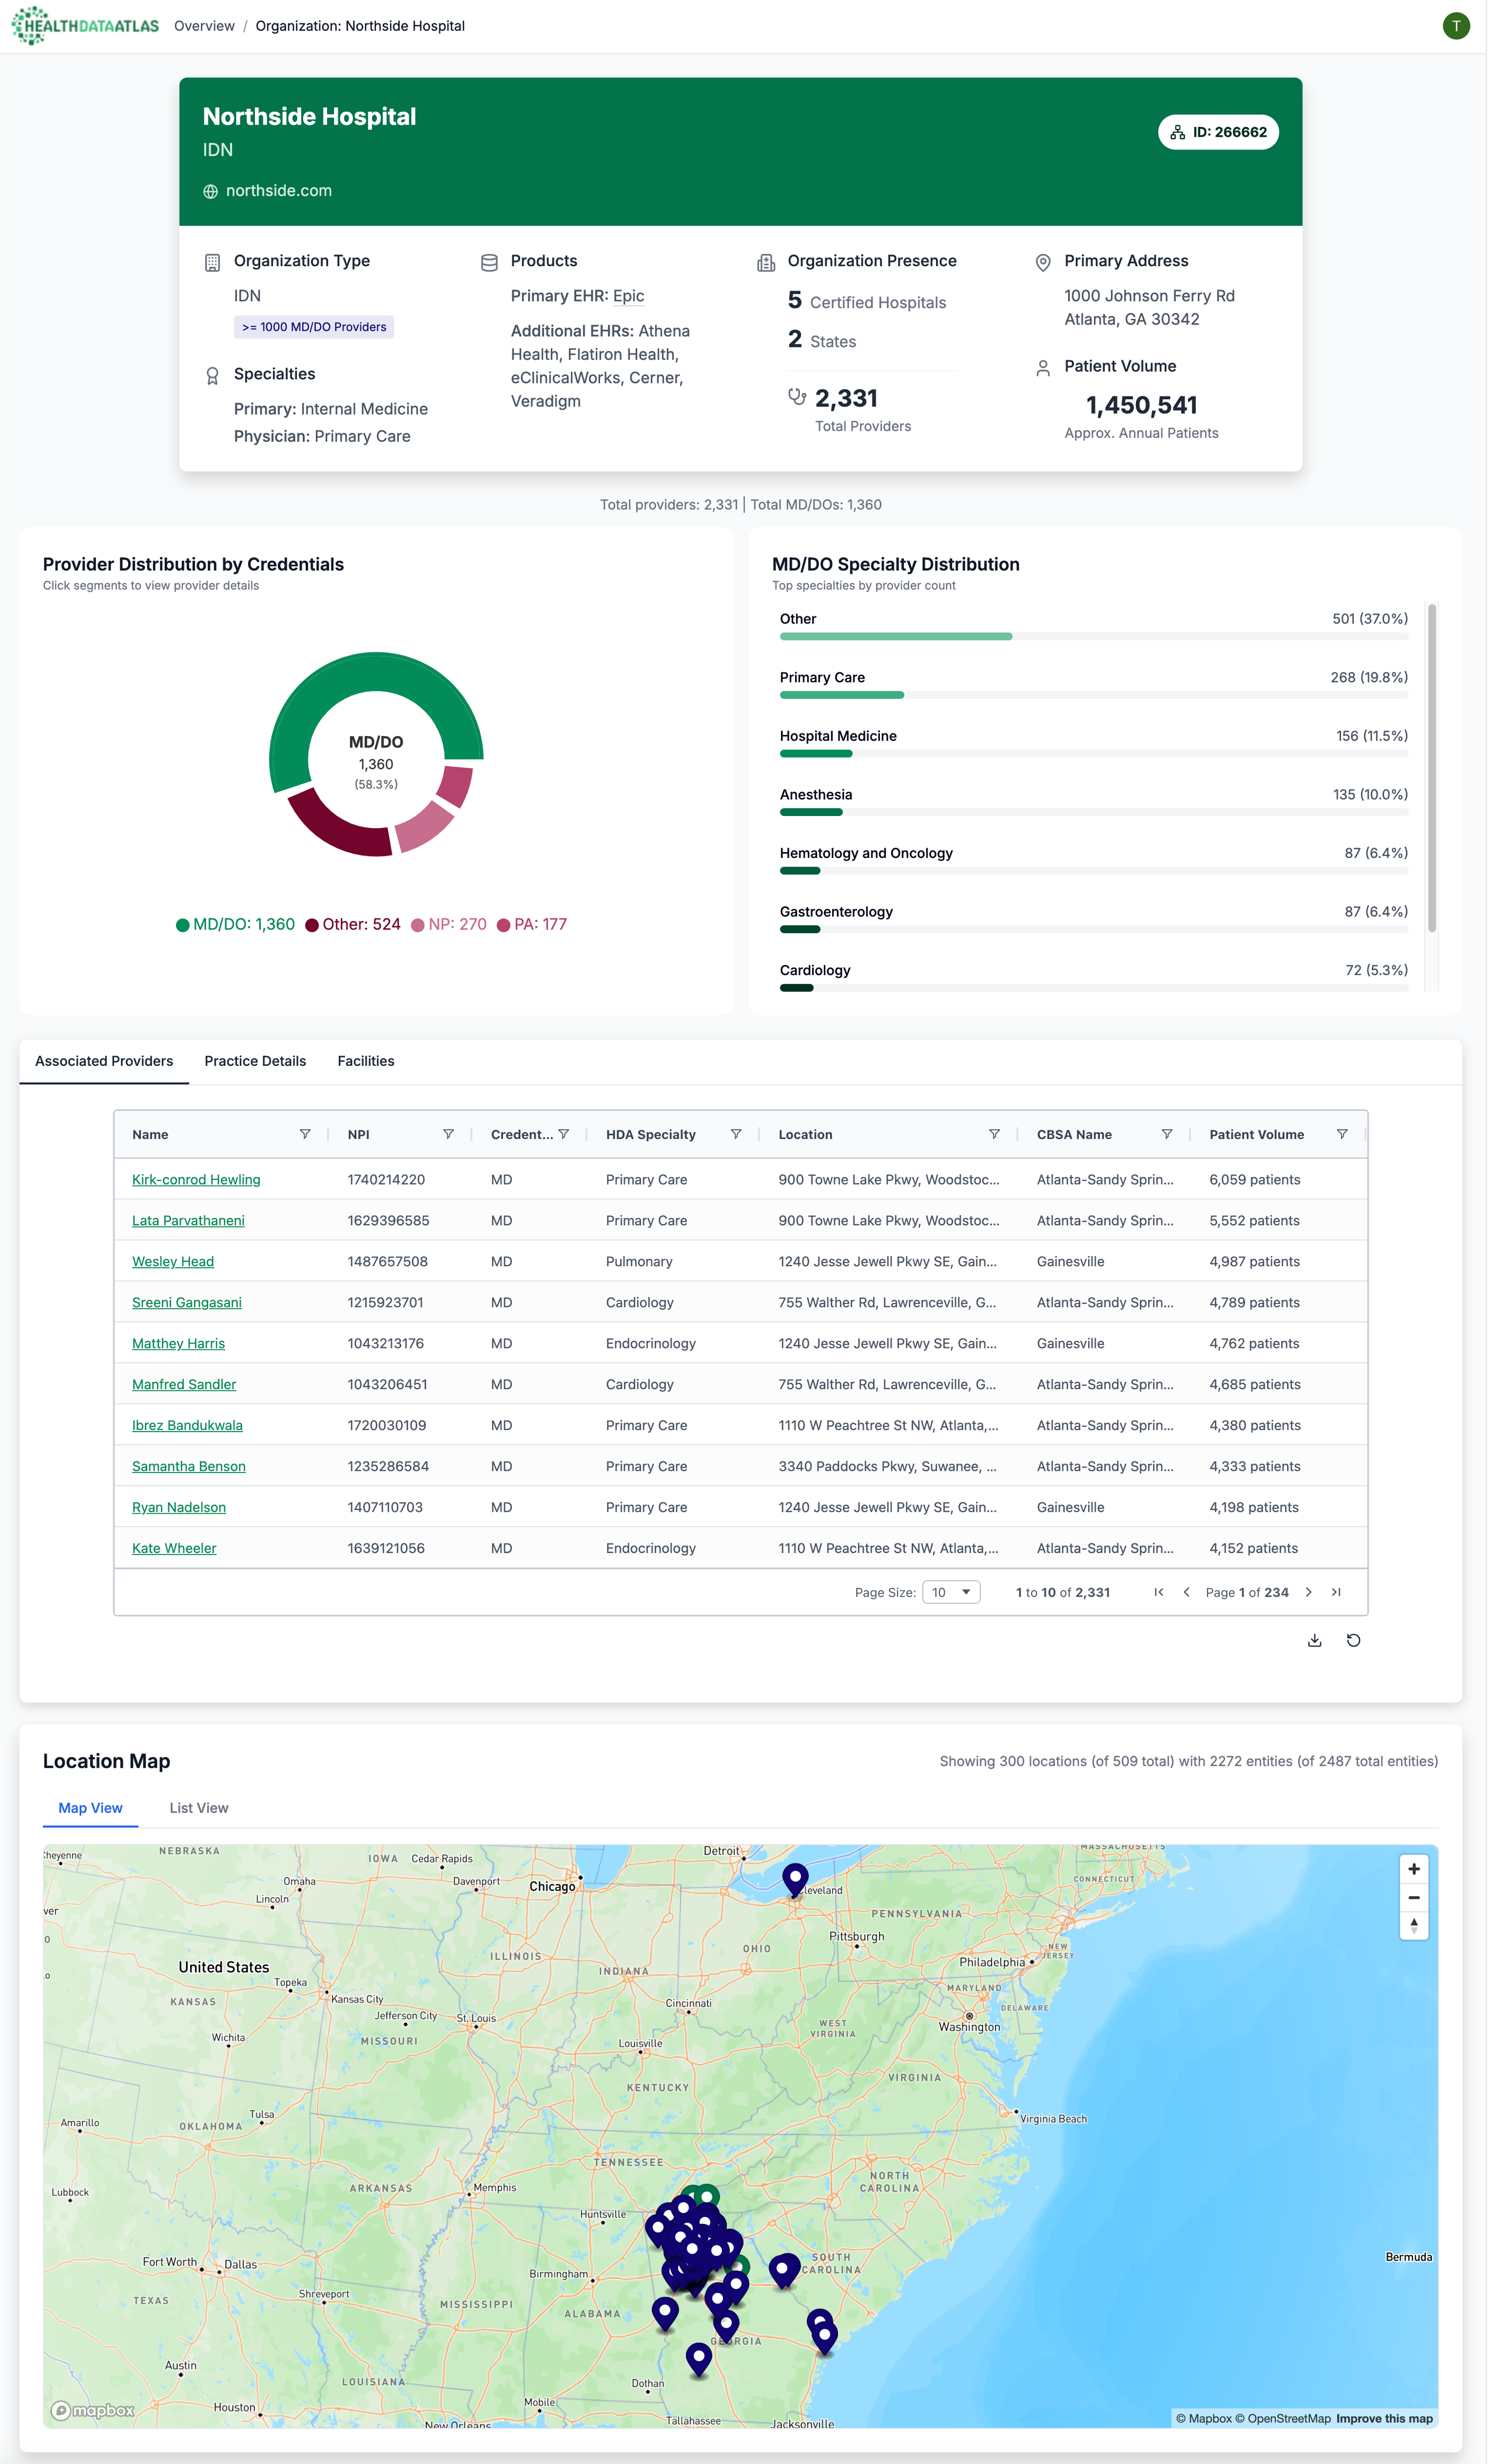Reset map bearing with compass icon
Viewport: 1489px width, 2464px height.
(1413, 1925)
